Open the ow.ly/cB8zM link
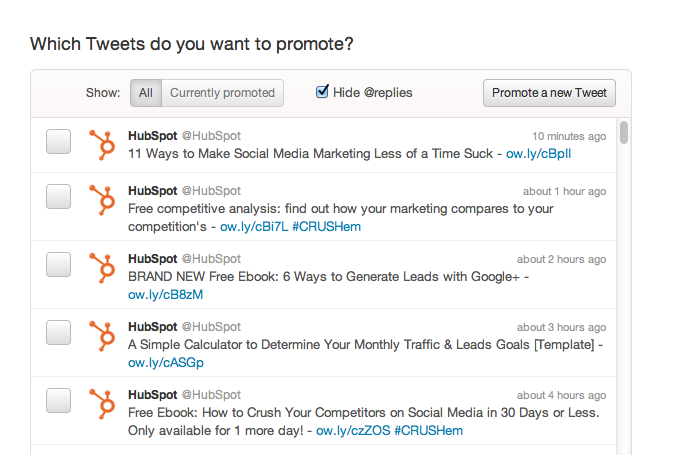The width and height of the screenshot is (673, 455). tap(165, 294)
